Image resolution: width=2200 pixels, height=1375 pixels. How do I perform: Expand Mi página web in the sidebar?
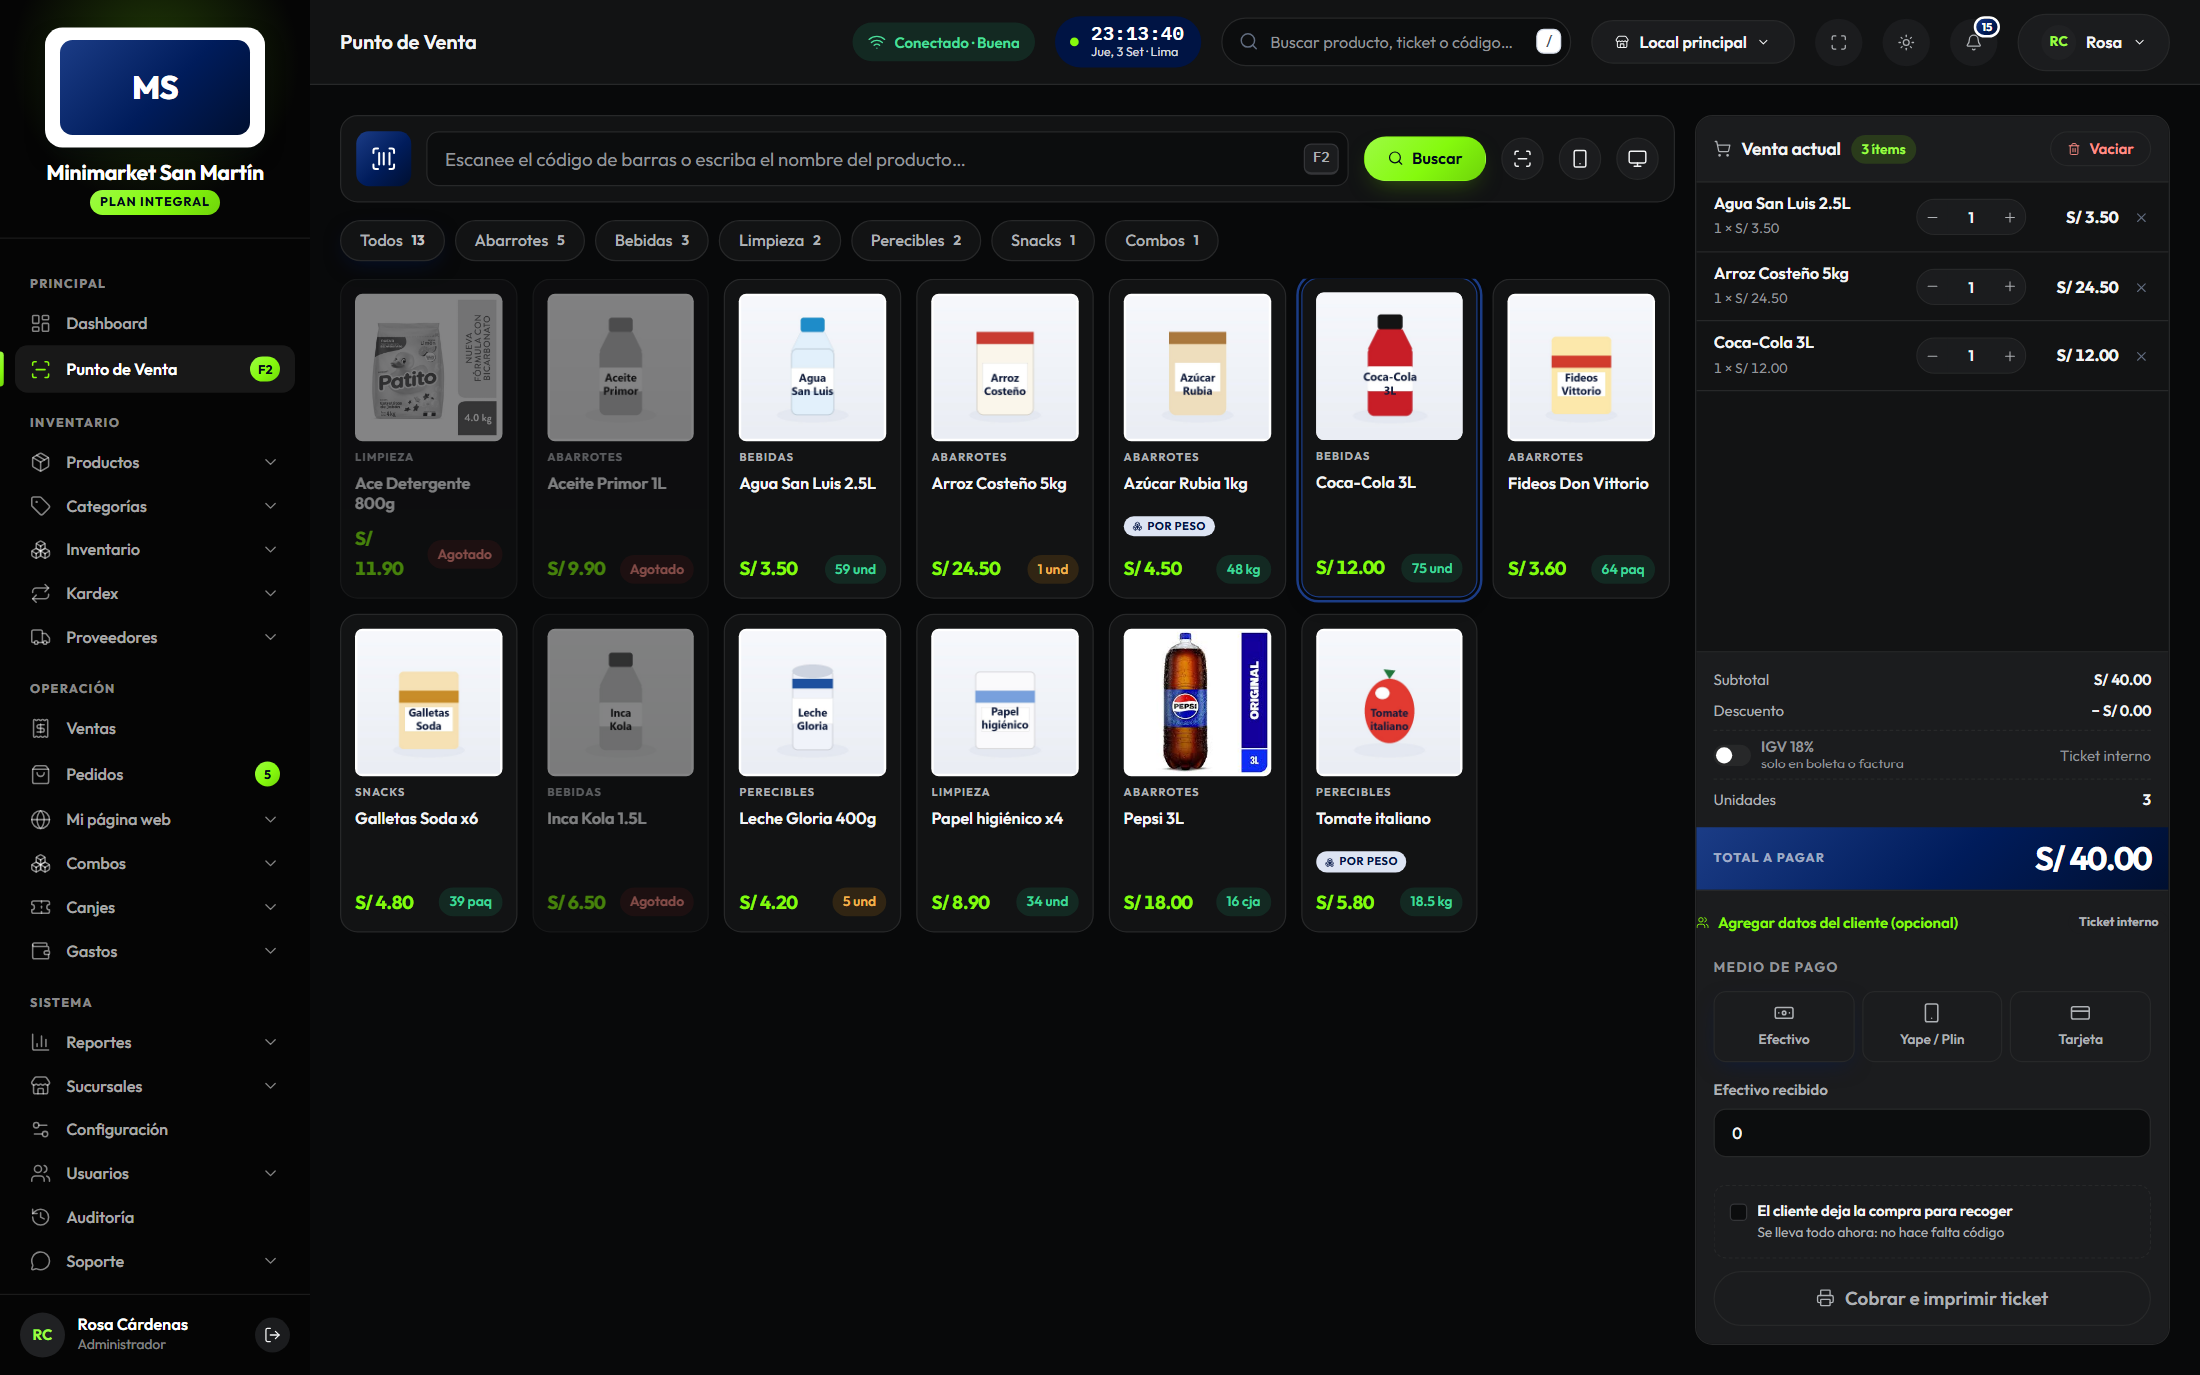click(155, 819)
